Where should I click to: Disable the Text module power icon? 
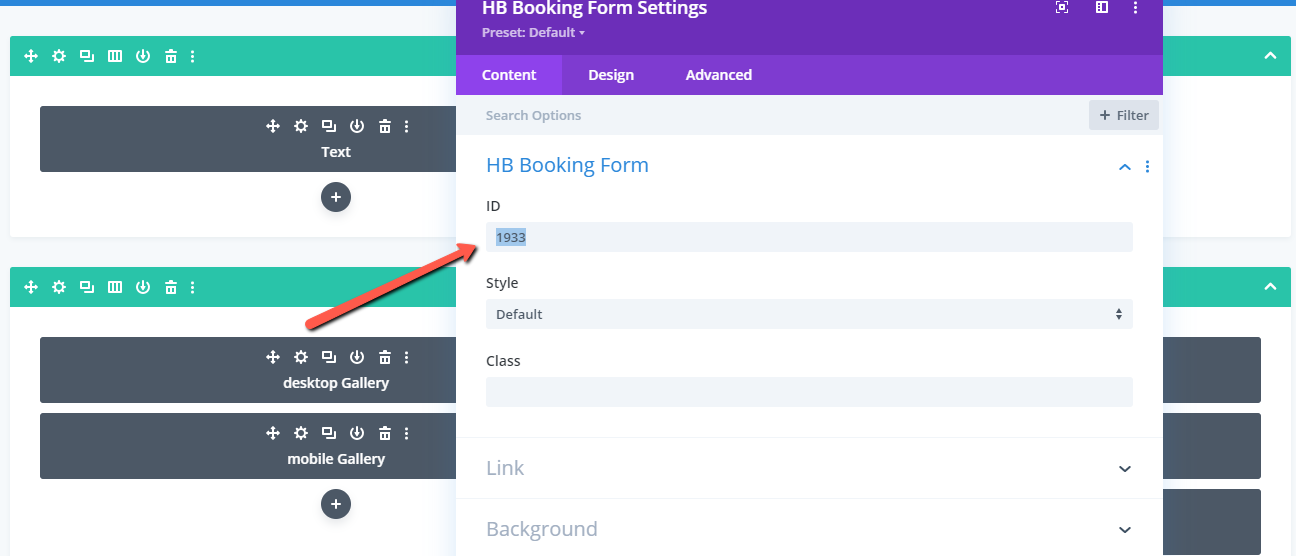[x=357, y=126]
